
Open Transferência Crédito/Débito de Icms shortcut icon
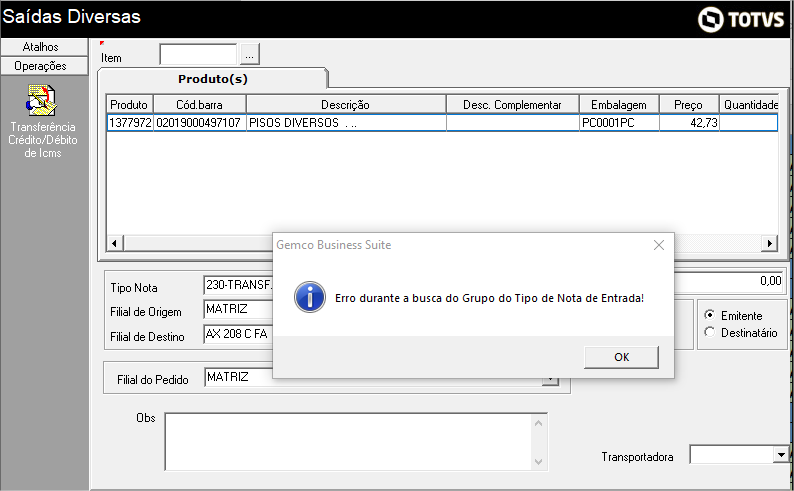coord(42,100)
